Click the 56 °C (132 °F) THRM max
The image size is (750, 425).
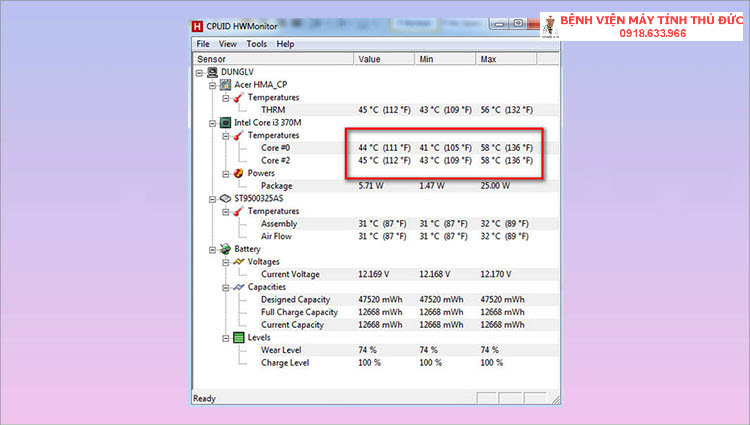507,110
